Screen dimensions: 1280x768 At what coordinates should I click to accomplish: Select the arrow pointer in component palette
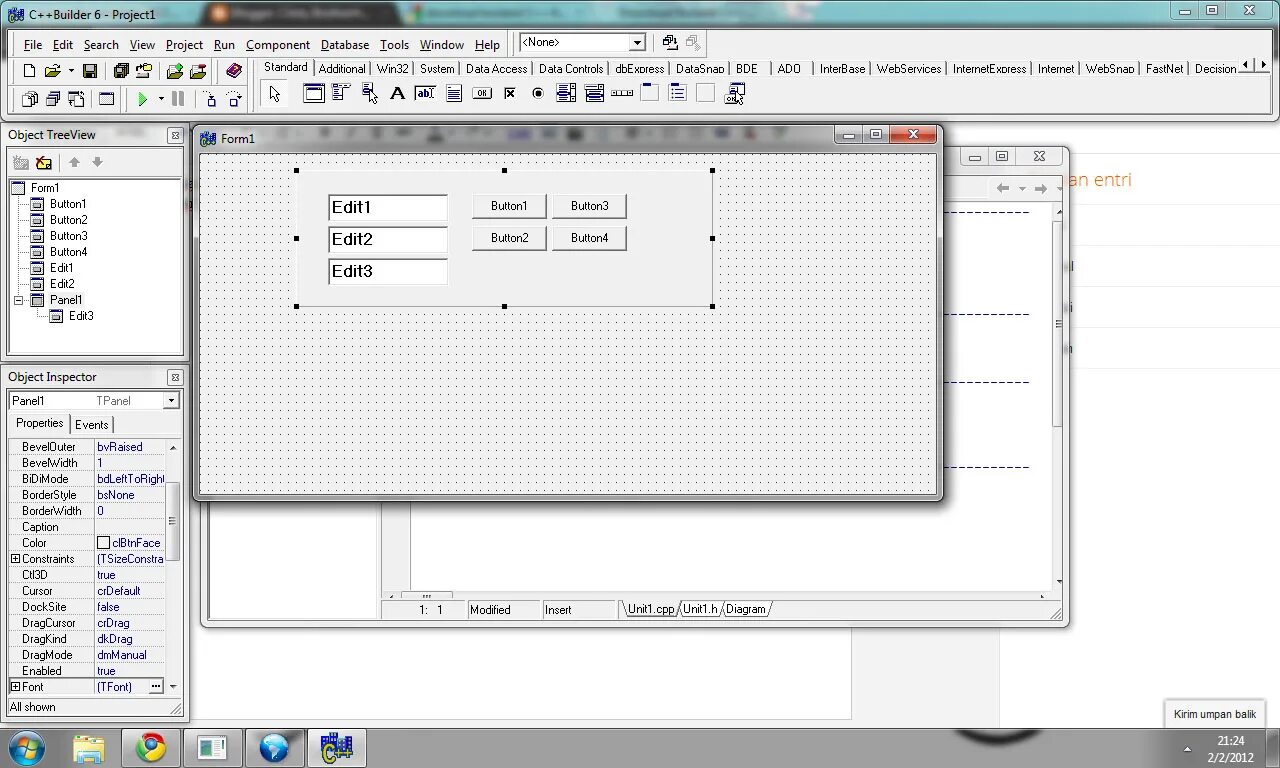(x=275, y=94)
